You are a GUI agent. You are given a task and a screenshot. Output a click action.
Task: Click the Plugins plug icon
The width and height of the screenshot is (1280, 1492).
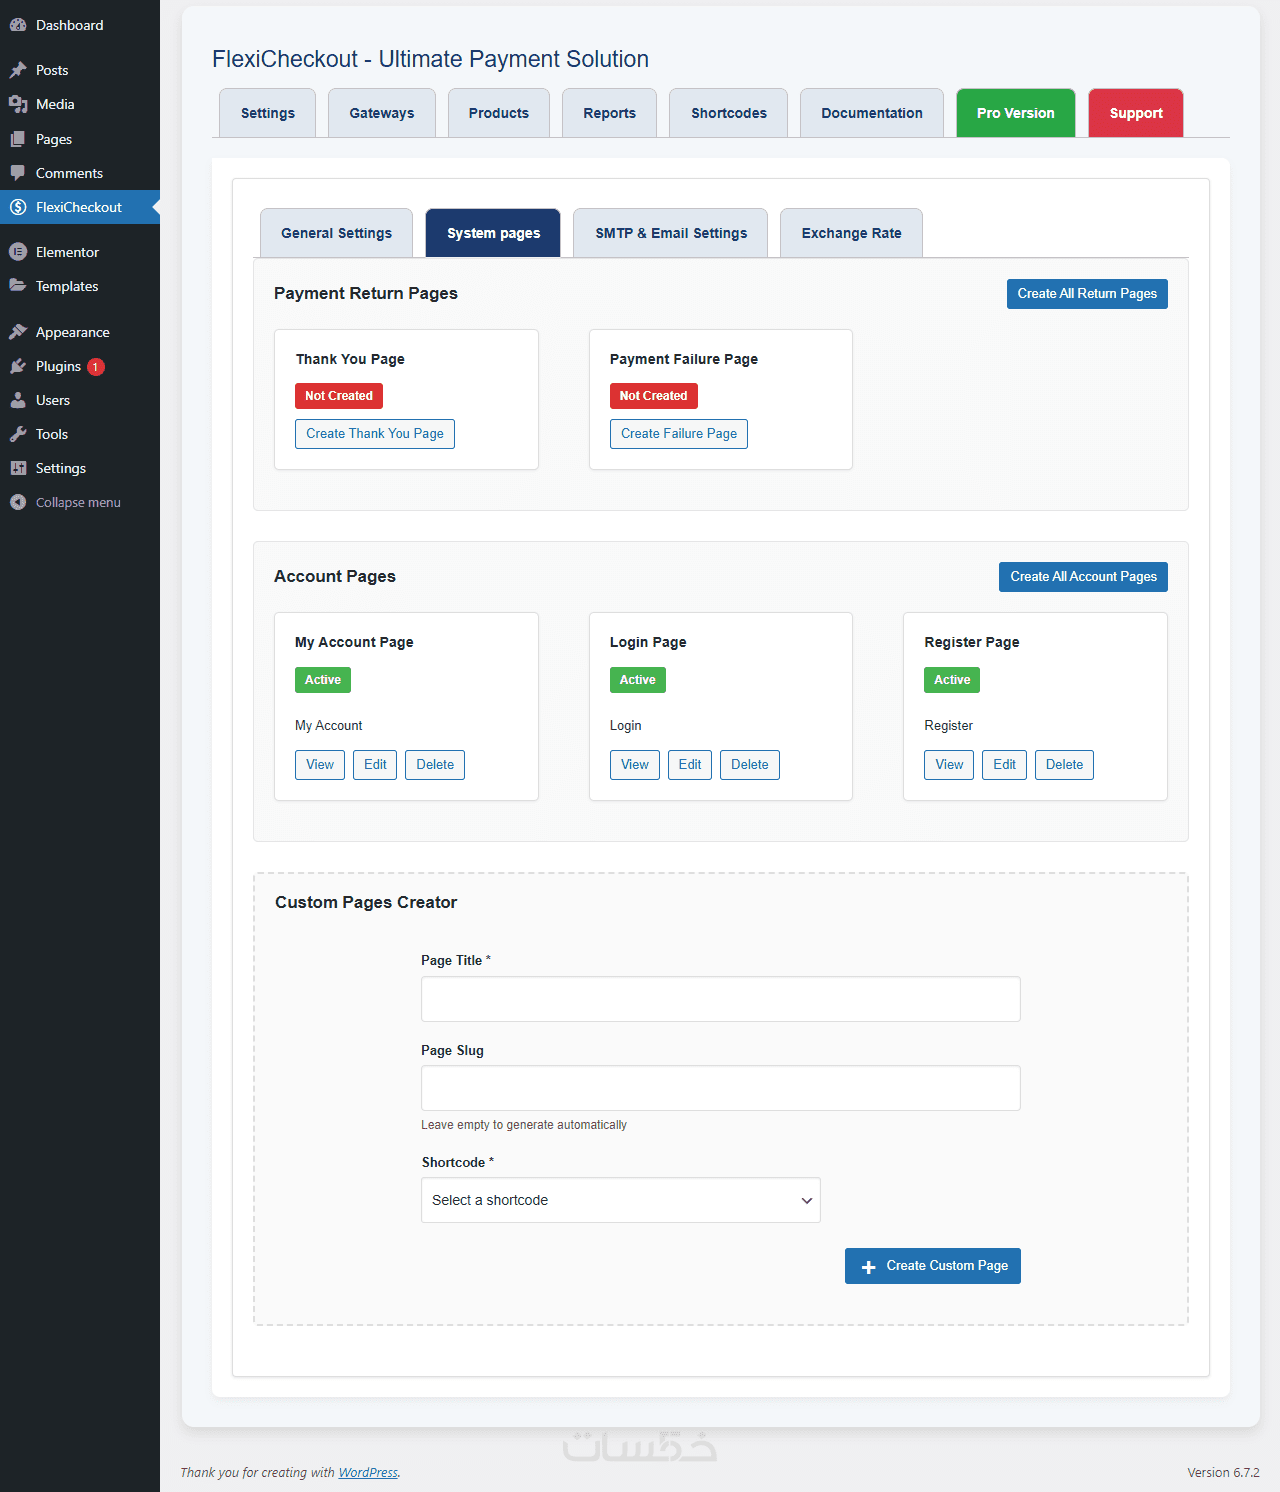[x=18, y=366]
